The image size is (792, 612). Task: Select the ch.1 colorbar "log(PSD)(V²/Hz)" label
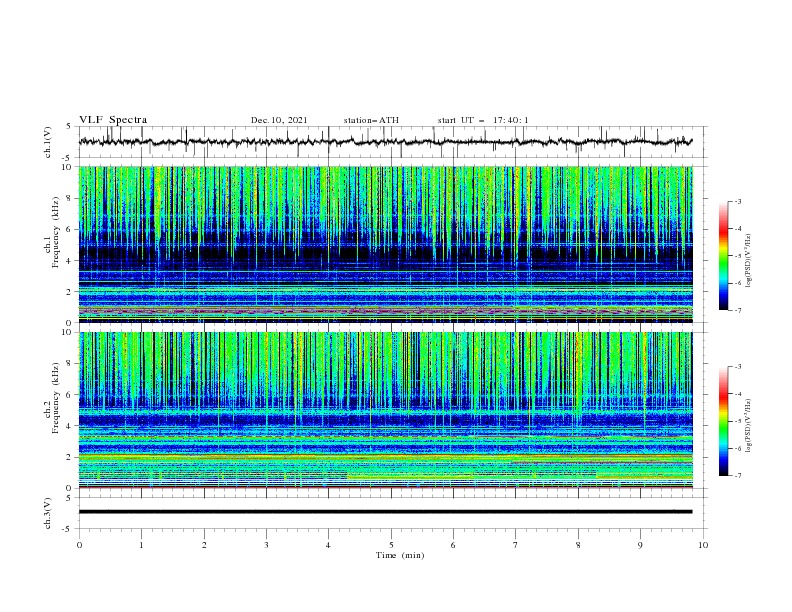[749, 261]
